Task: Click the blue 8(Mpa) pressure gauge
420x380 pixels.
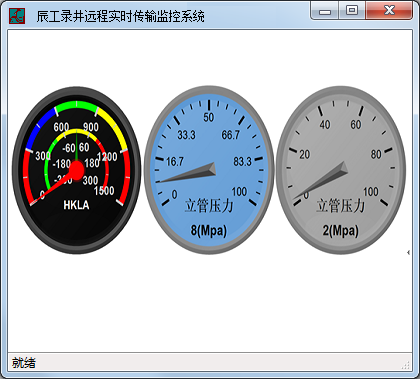Action: tap(209, 170)
